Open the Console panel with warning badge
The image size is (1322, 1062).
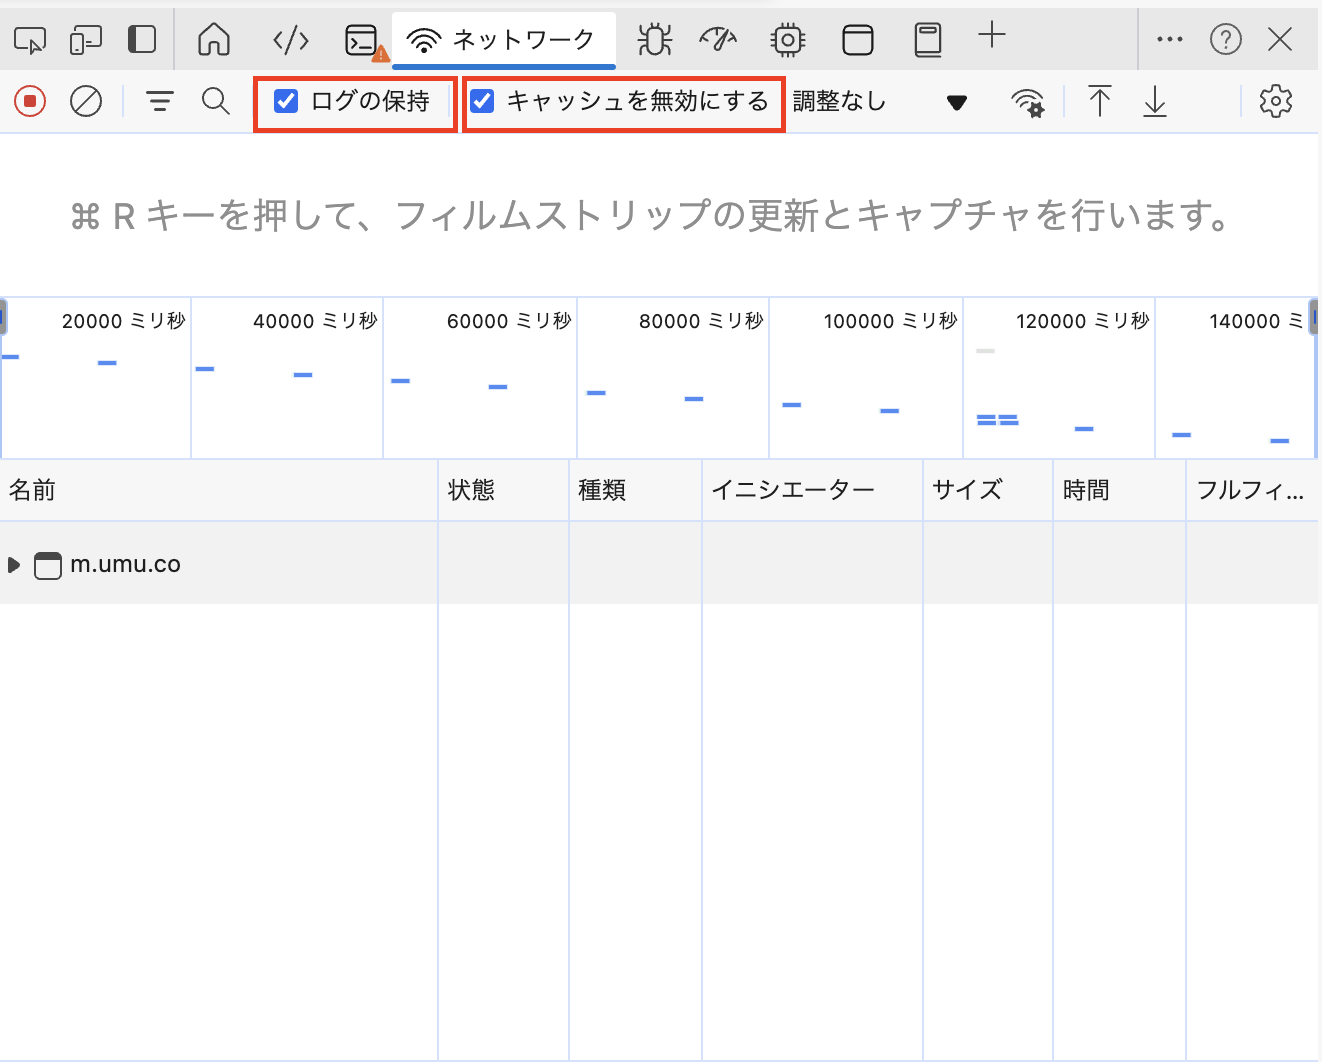[362, 40]
